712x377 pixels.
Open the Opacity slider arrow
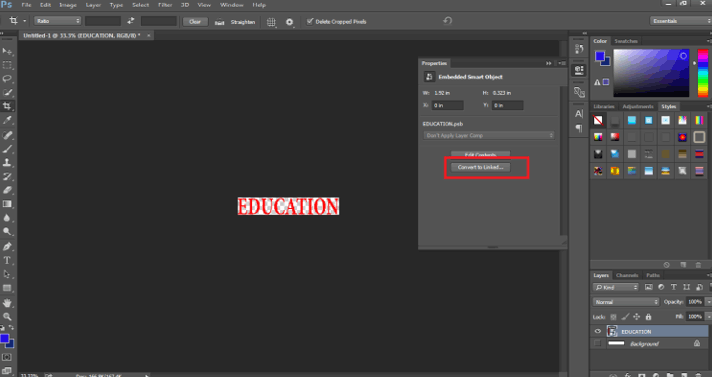[x=708, y=302]
